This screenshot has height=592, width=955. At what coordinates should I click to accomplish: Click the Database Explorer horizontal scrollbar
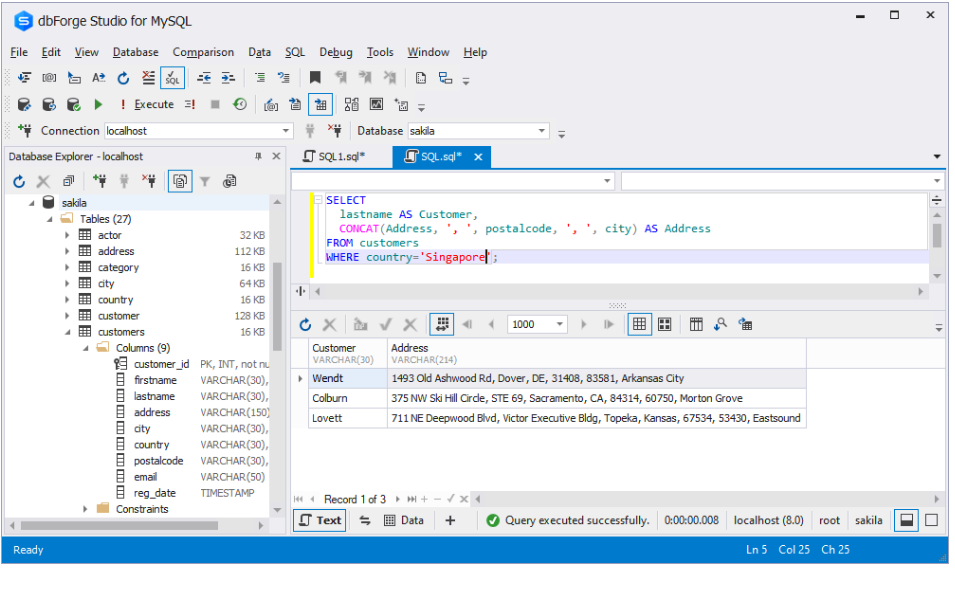tap(120, 525)
